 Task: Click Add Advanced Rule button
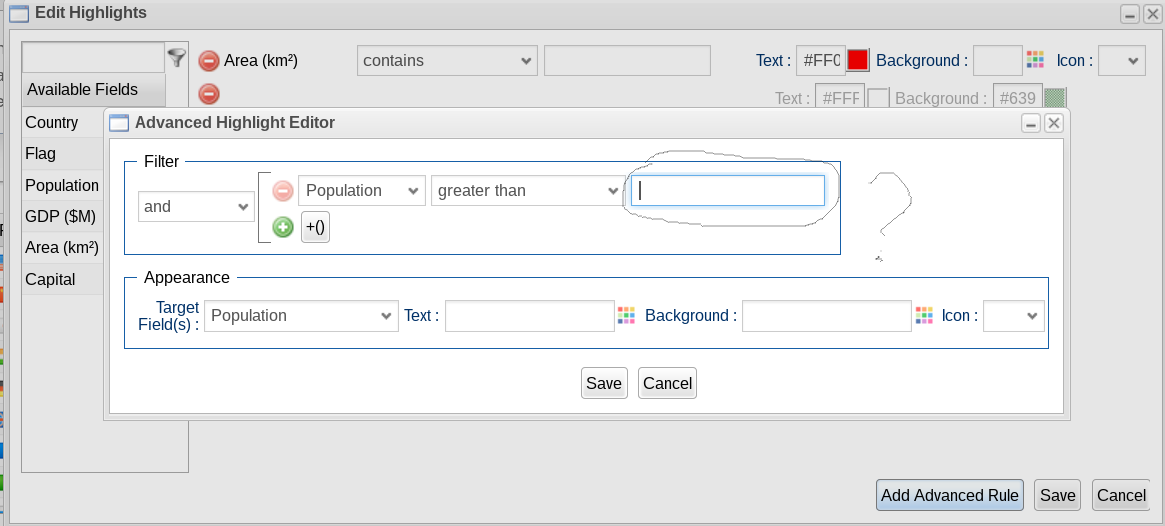(950, 495)
